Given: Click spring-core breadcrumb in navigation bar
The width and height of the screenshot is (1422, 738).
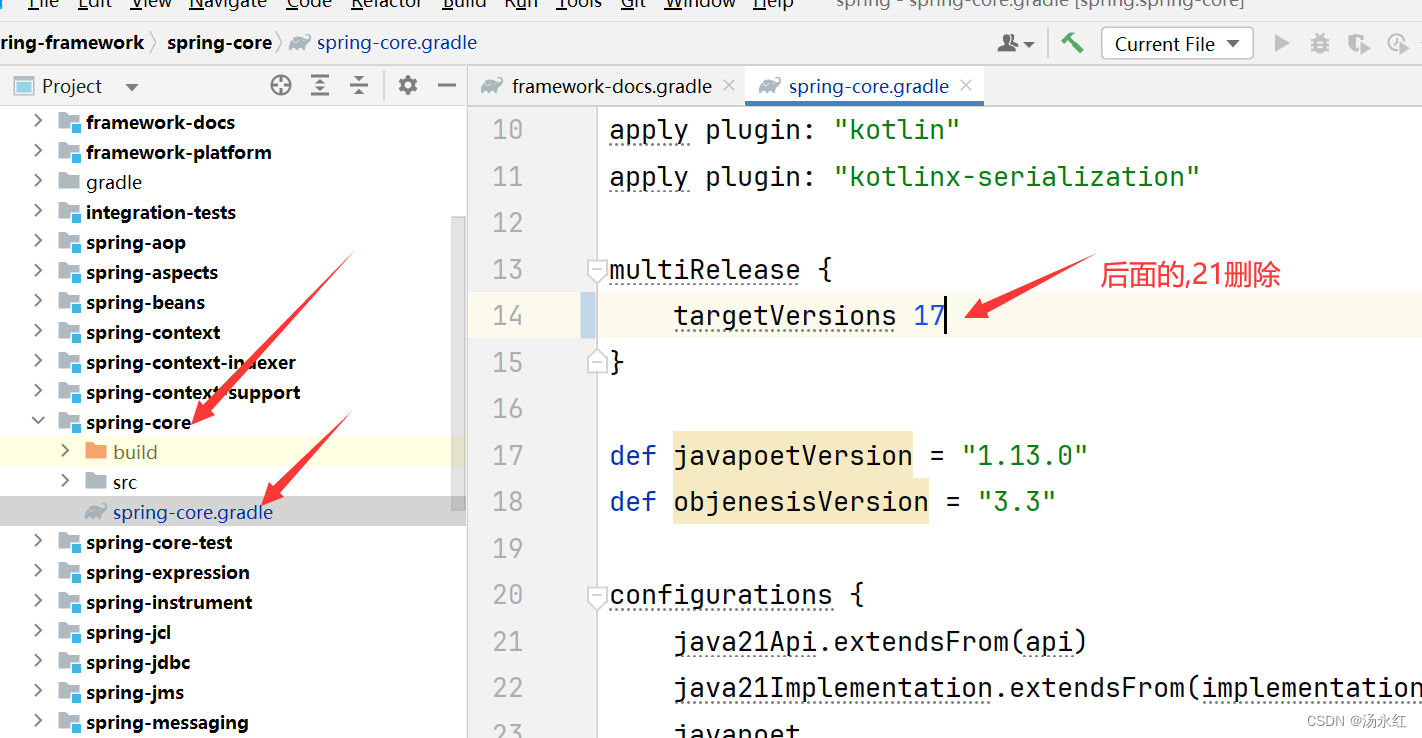Looking at the screenshot, I should pyautogui.click(x=219, y=43).
